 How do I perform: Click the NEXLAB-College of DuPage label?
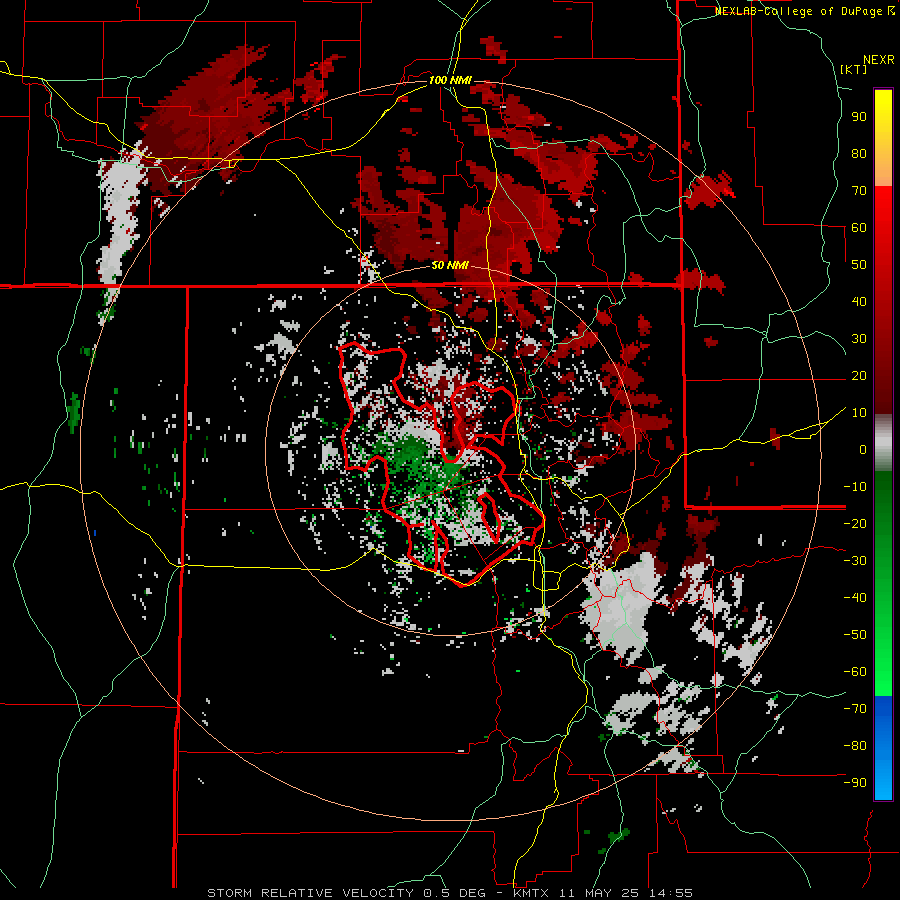pyautogui.click(x=798, y=11)
